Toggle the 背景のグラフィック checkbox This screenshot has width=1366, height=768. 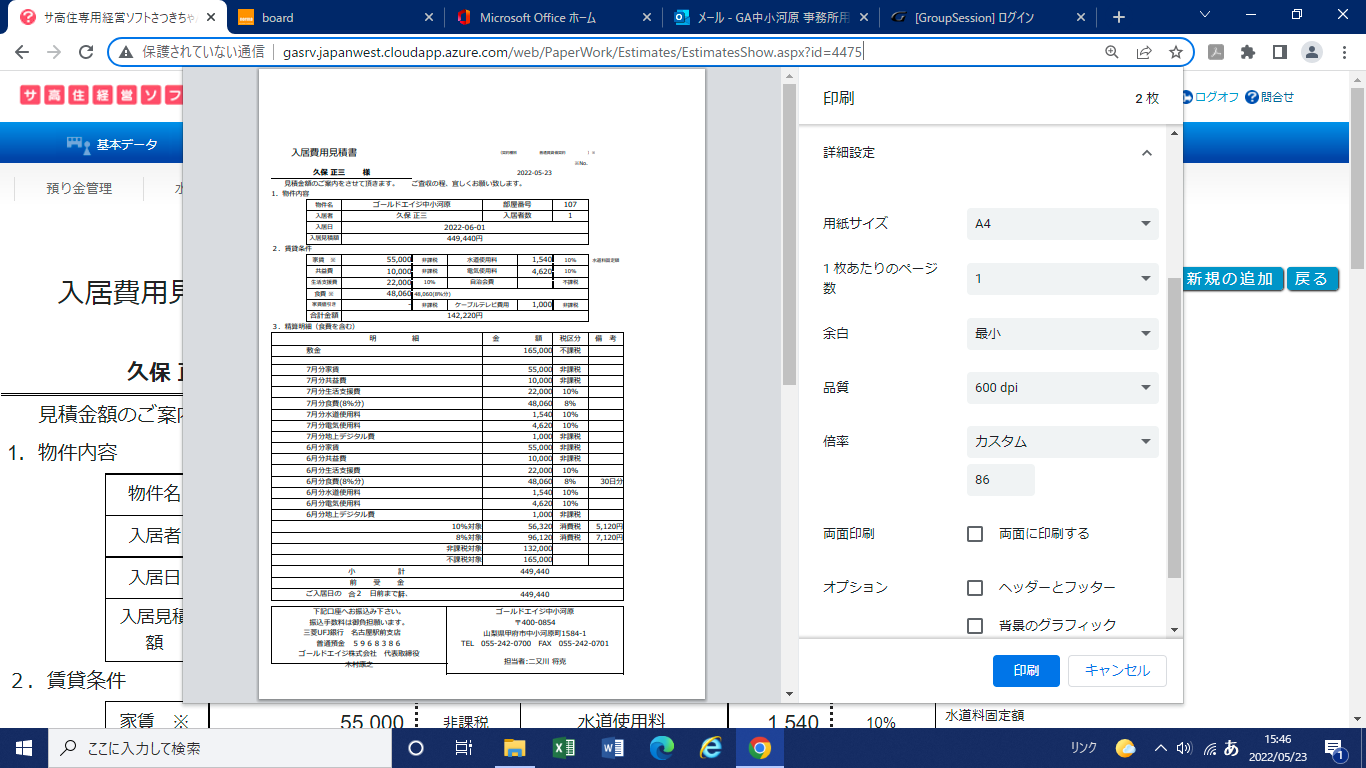click(x=975, y=626)
